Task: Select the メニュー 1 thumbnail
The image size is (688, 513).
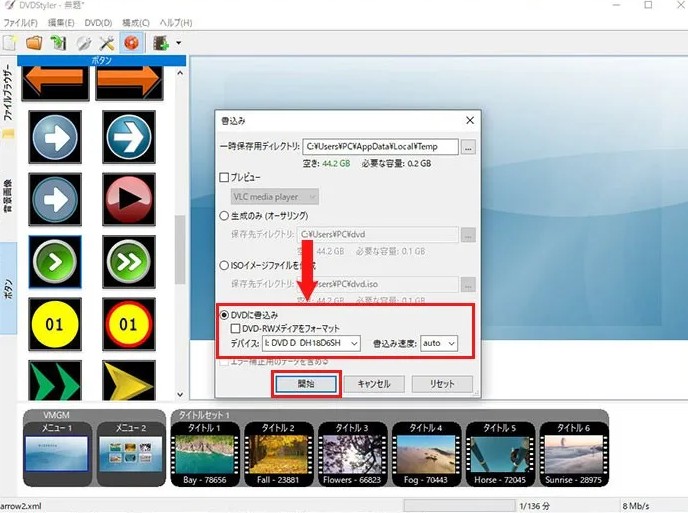Action: point(57,454)
